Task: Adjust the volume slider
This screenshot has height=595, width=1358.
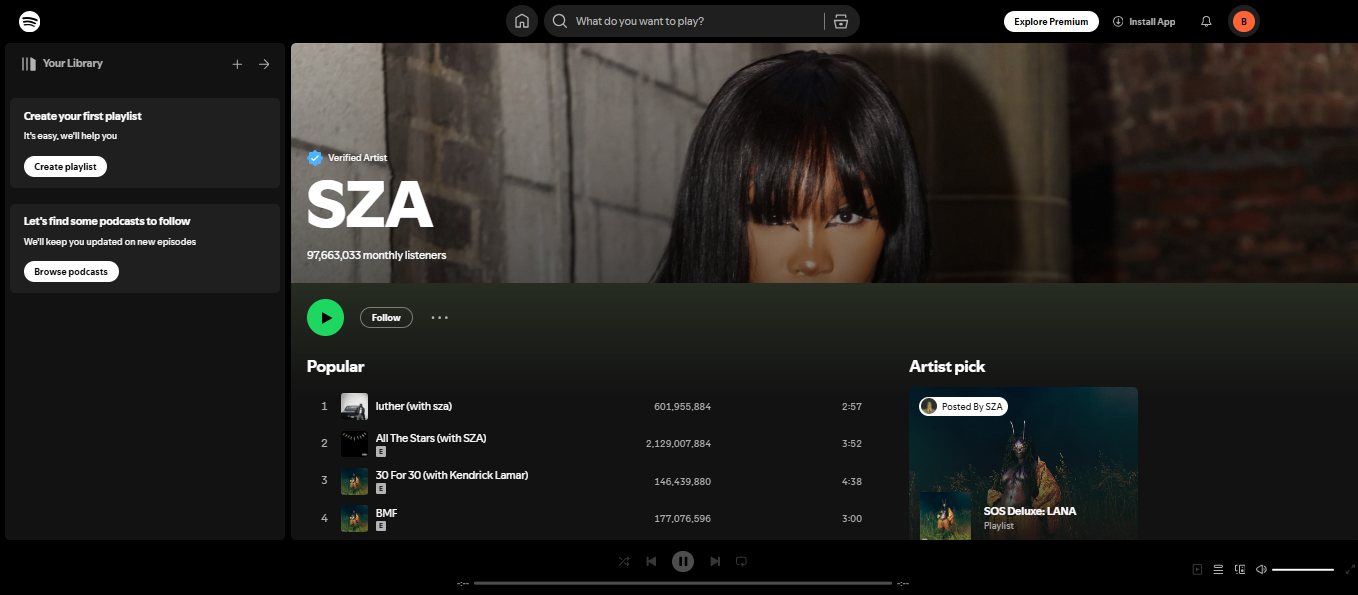Action: pos(1305,568)
